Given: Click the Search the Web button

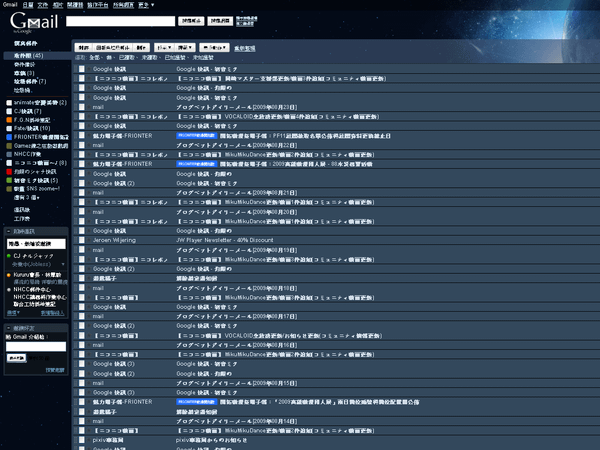Looking at the screenshot, I should coord(220,21).
